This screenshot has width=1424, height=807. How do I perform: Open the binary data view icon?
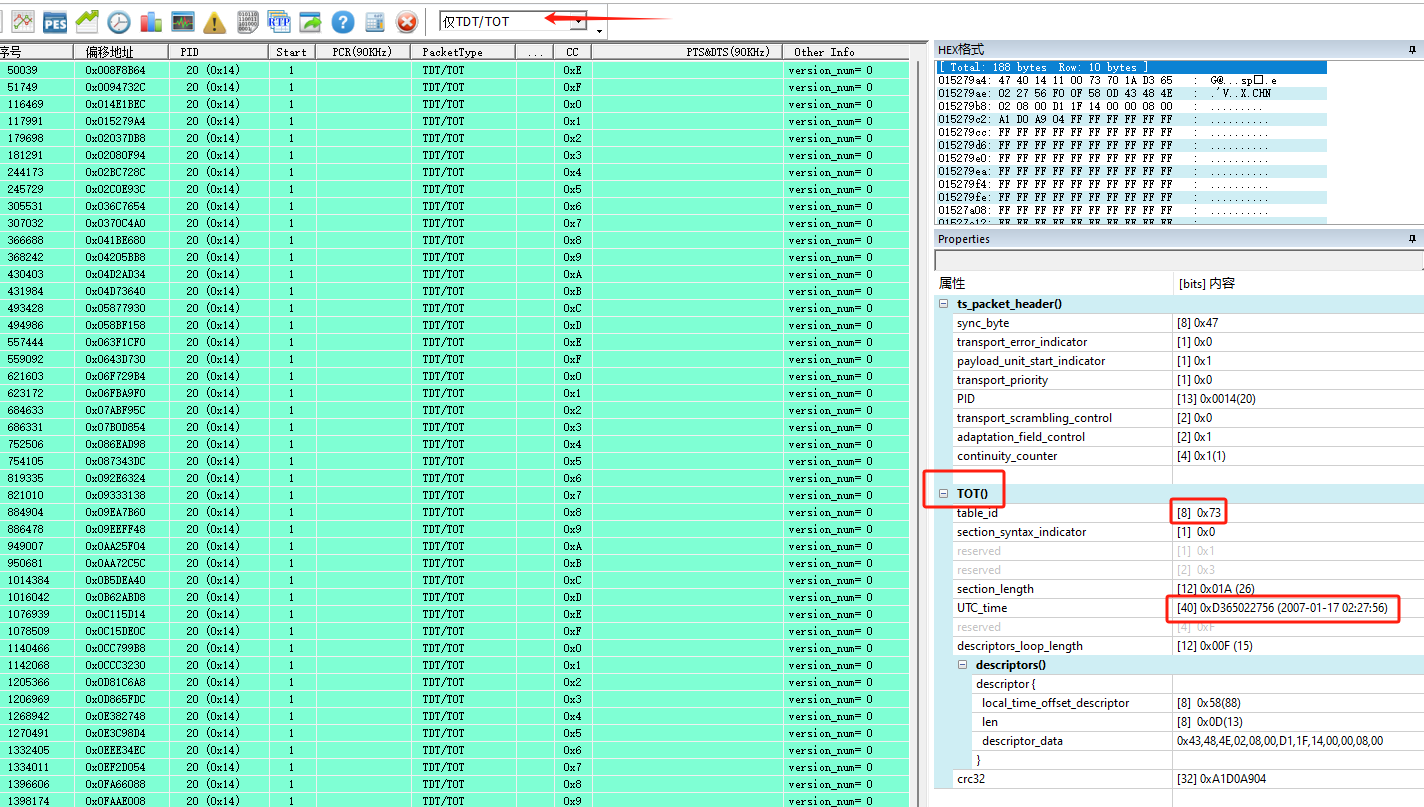pos(247,21)
